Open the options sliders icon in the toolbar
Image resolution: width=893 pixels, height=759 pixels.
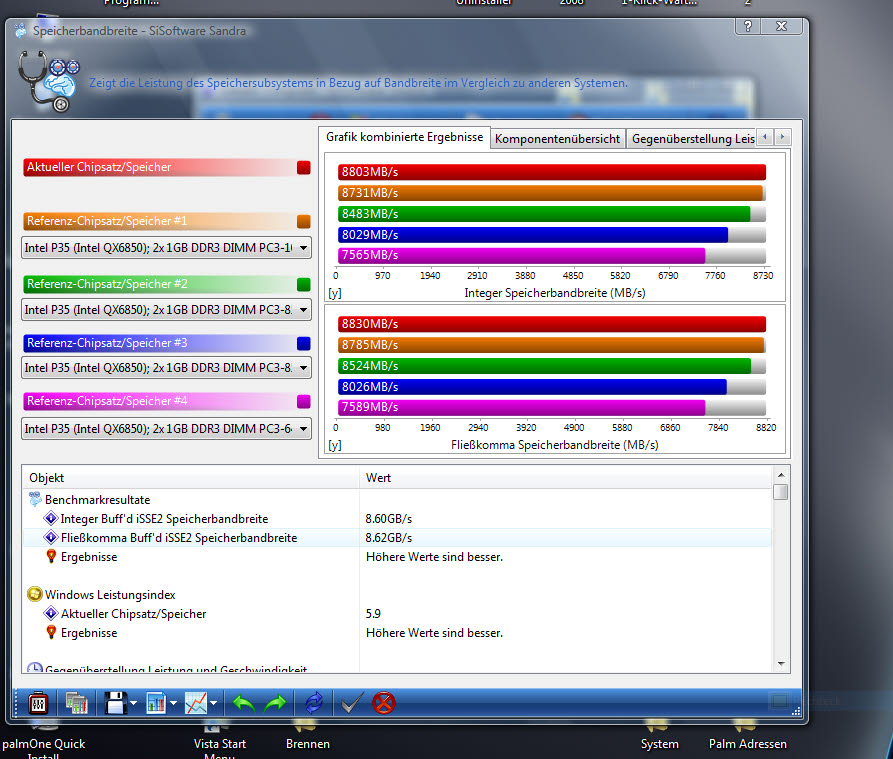tap(38, 703)
